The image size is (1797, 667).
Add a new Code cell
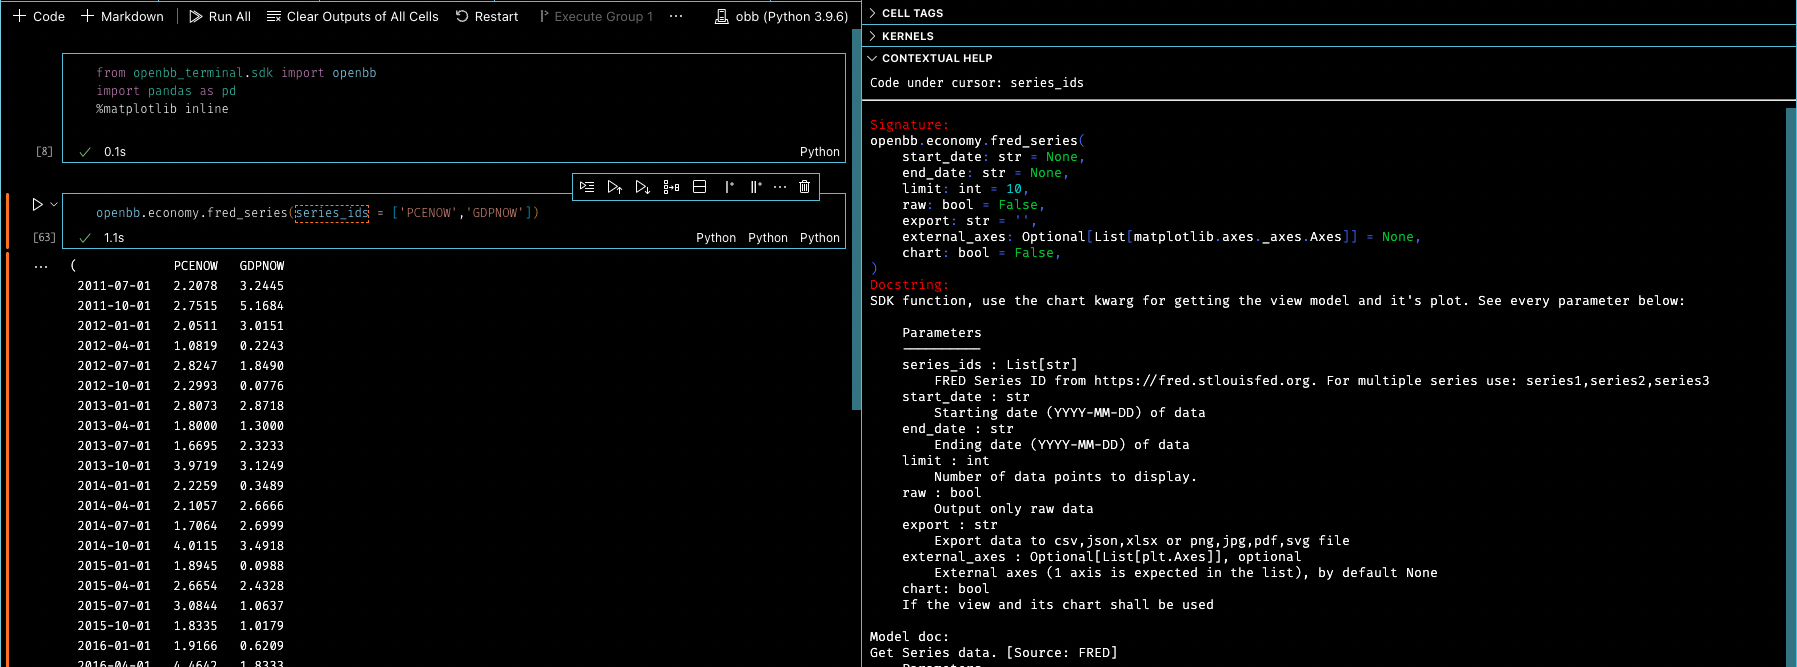(39, 16)
